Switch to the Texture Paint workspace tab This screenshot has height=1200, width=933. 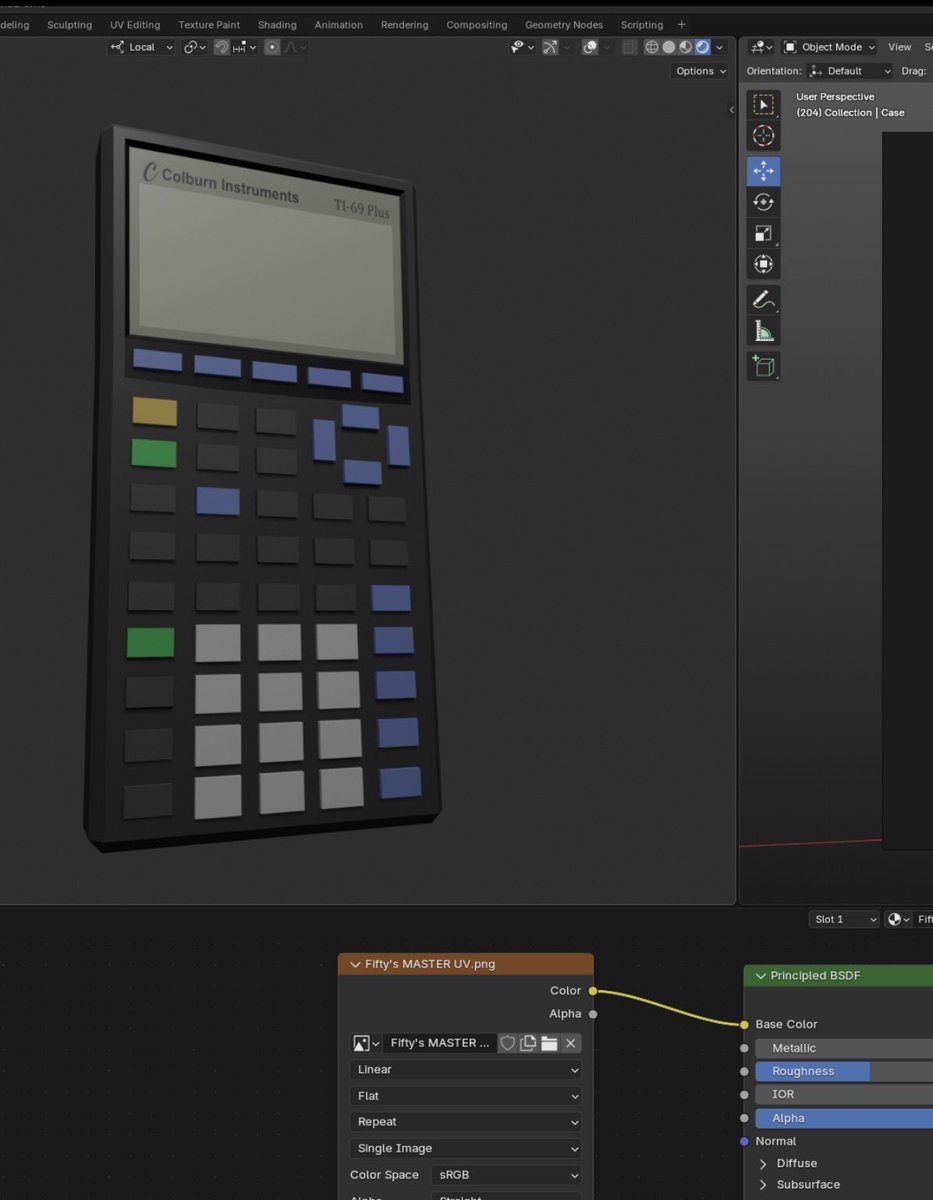209,24
